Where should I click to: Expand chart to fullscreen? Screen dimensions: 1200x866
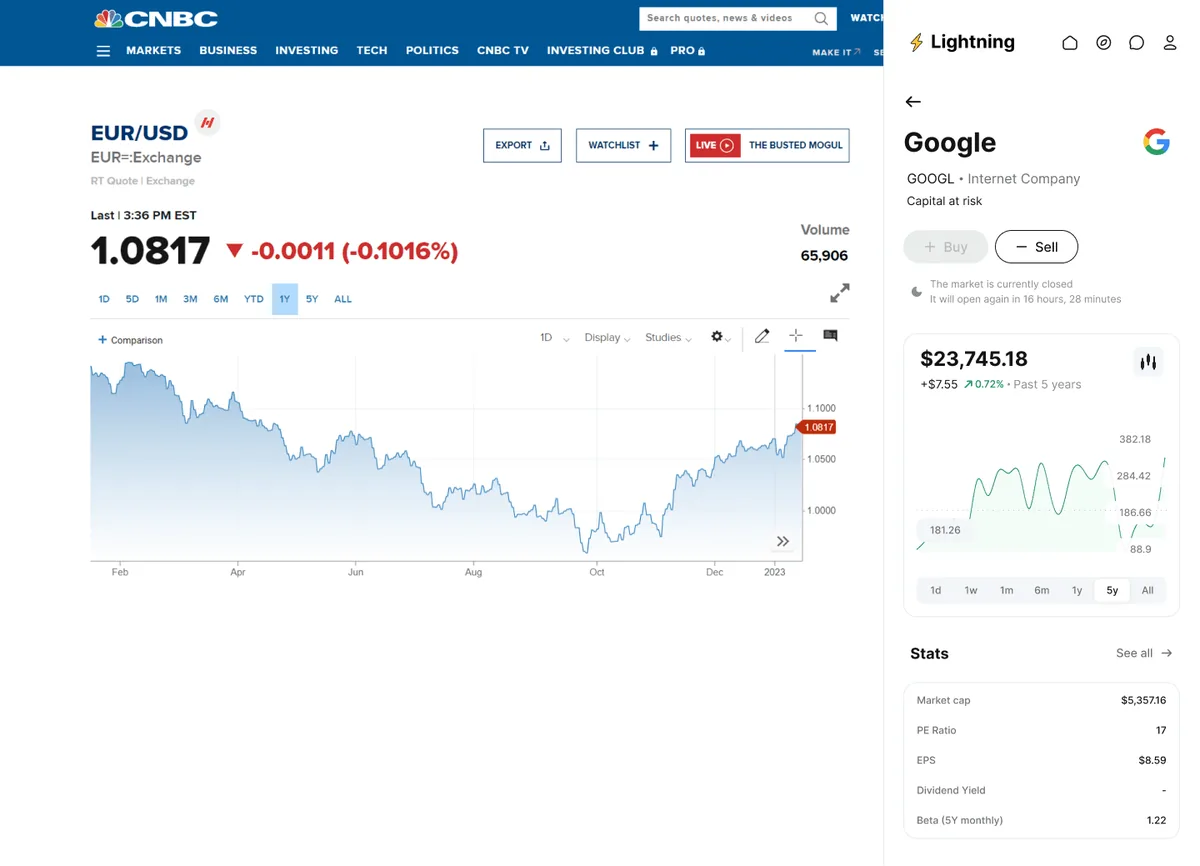[x=840, y=293]
